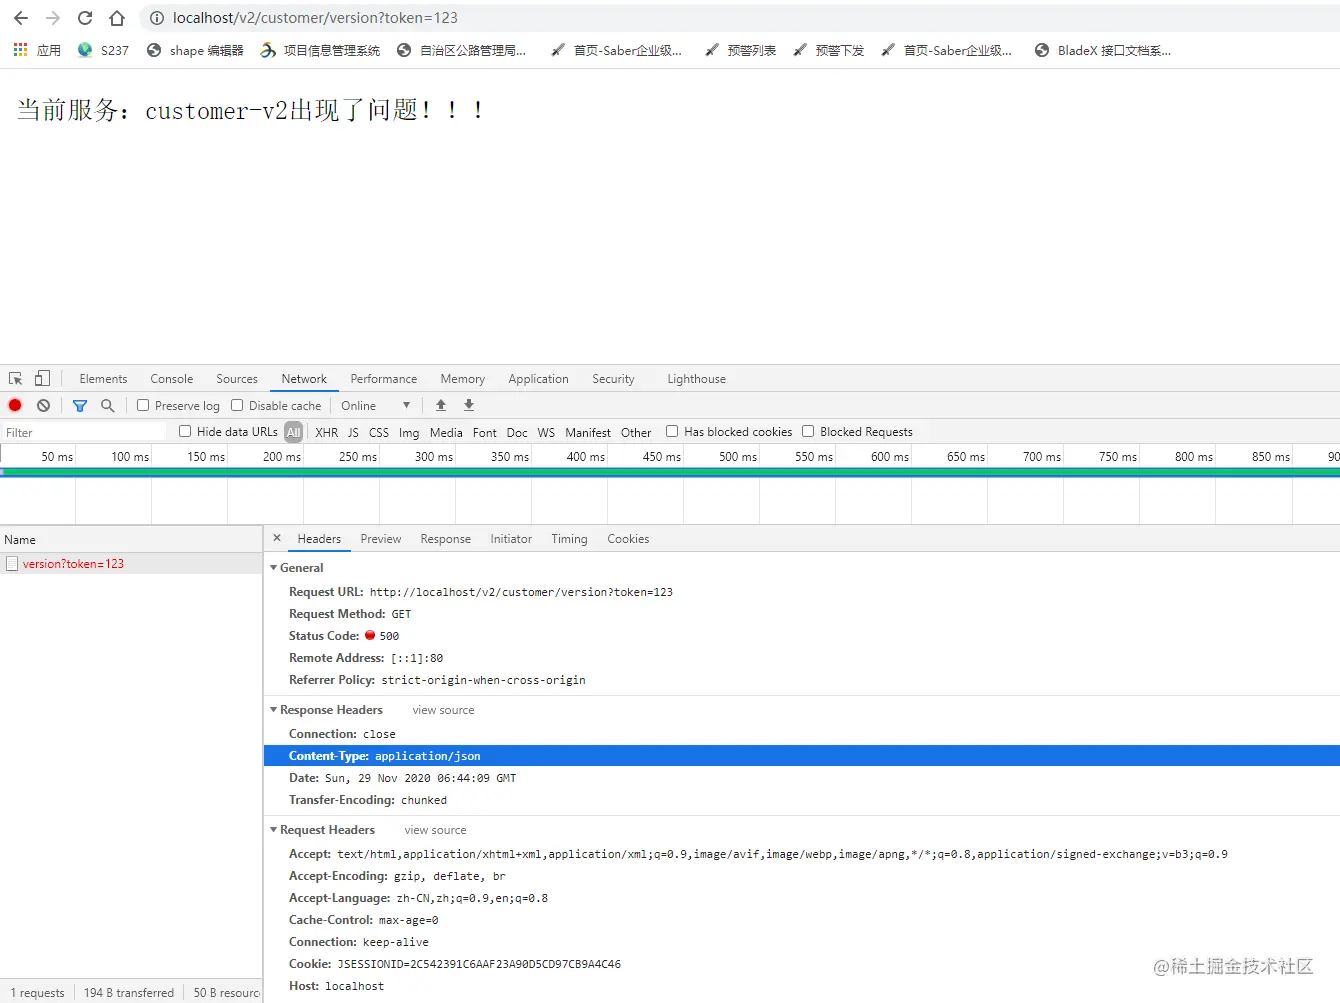Switch to the Console panel
The height and width of the screenshot is (1003, 1340).
pyautogui.click(x=171, y=379)
